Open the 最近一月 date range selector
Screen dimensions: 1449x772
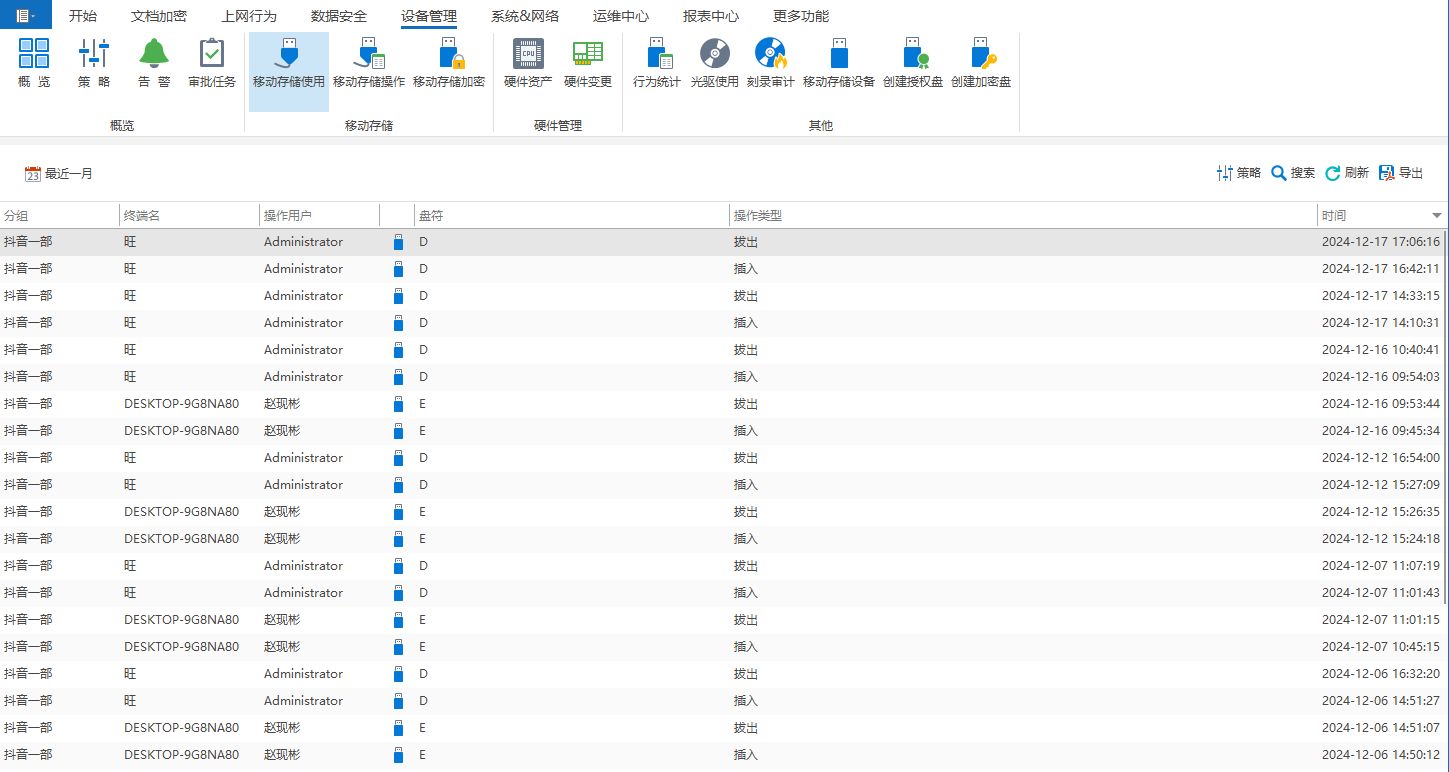tap(59, 174)
